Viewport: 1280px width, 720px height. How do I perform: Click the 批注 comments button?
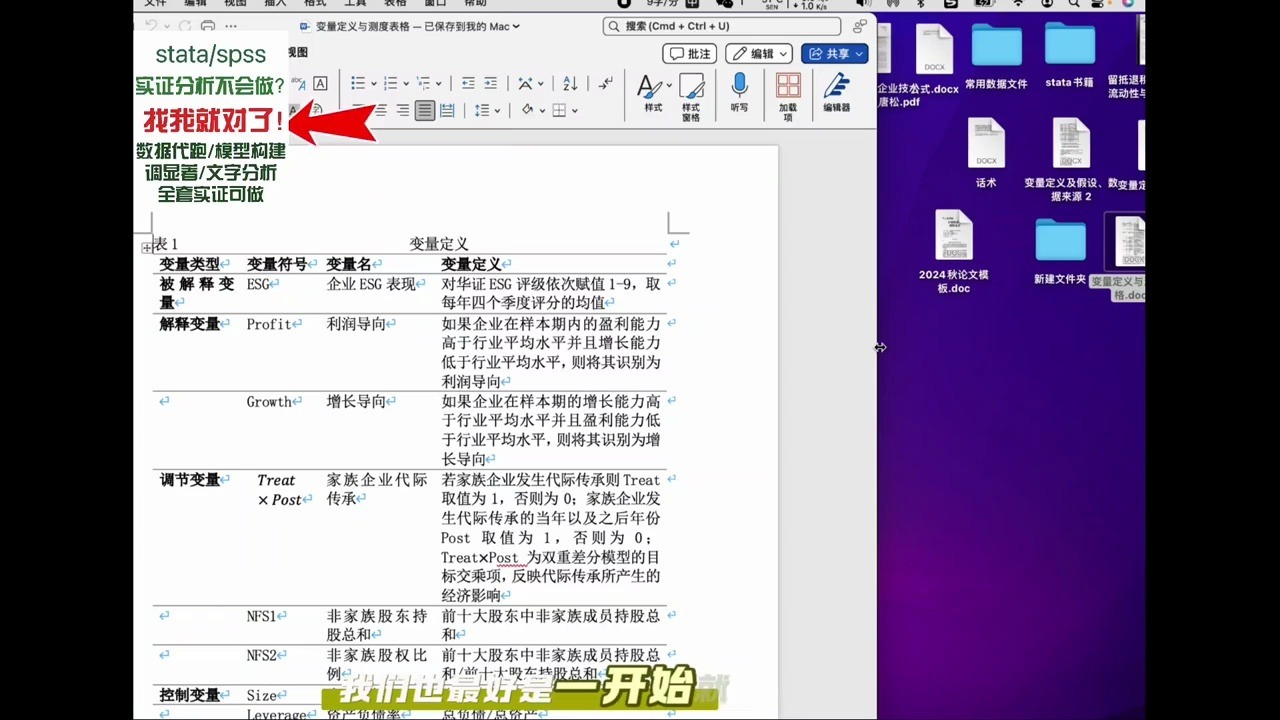[689, 54]
